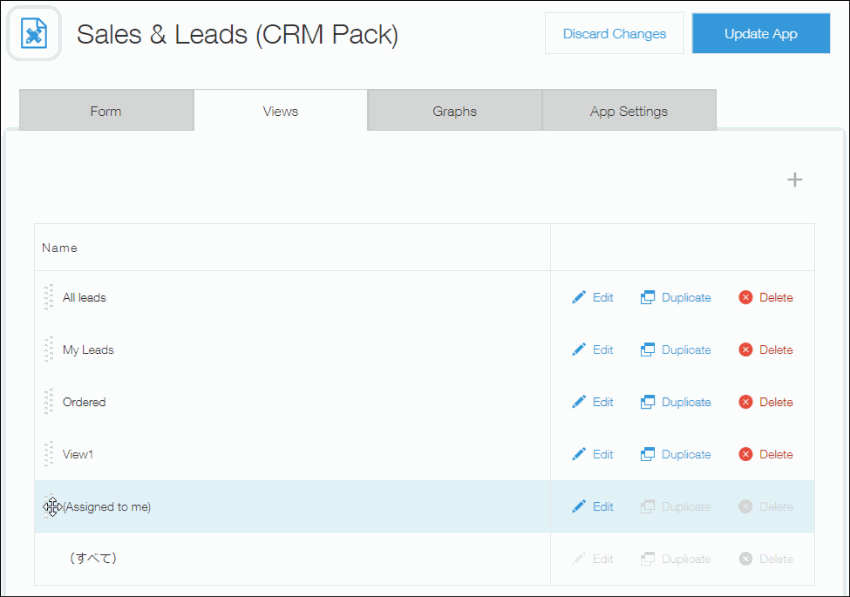
Task: Click the pencil Edit icon for (Assigned to me)
Action: tap(579, 506)
